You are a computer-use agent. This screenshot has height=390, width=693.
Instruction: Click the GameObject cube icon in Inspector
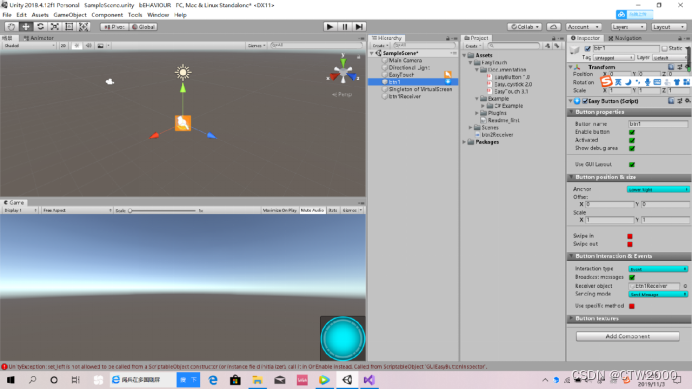575,50
